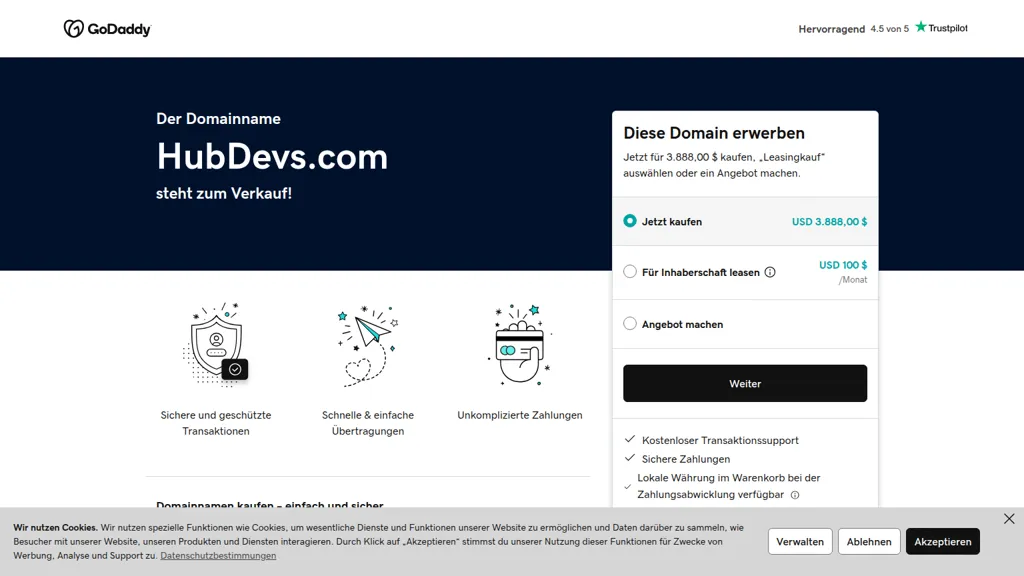Click the info icon next to leasen
The width and height of the screenshot is (1024, 576).
coord(770,272)
